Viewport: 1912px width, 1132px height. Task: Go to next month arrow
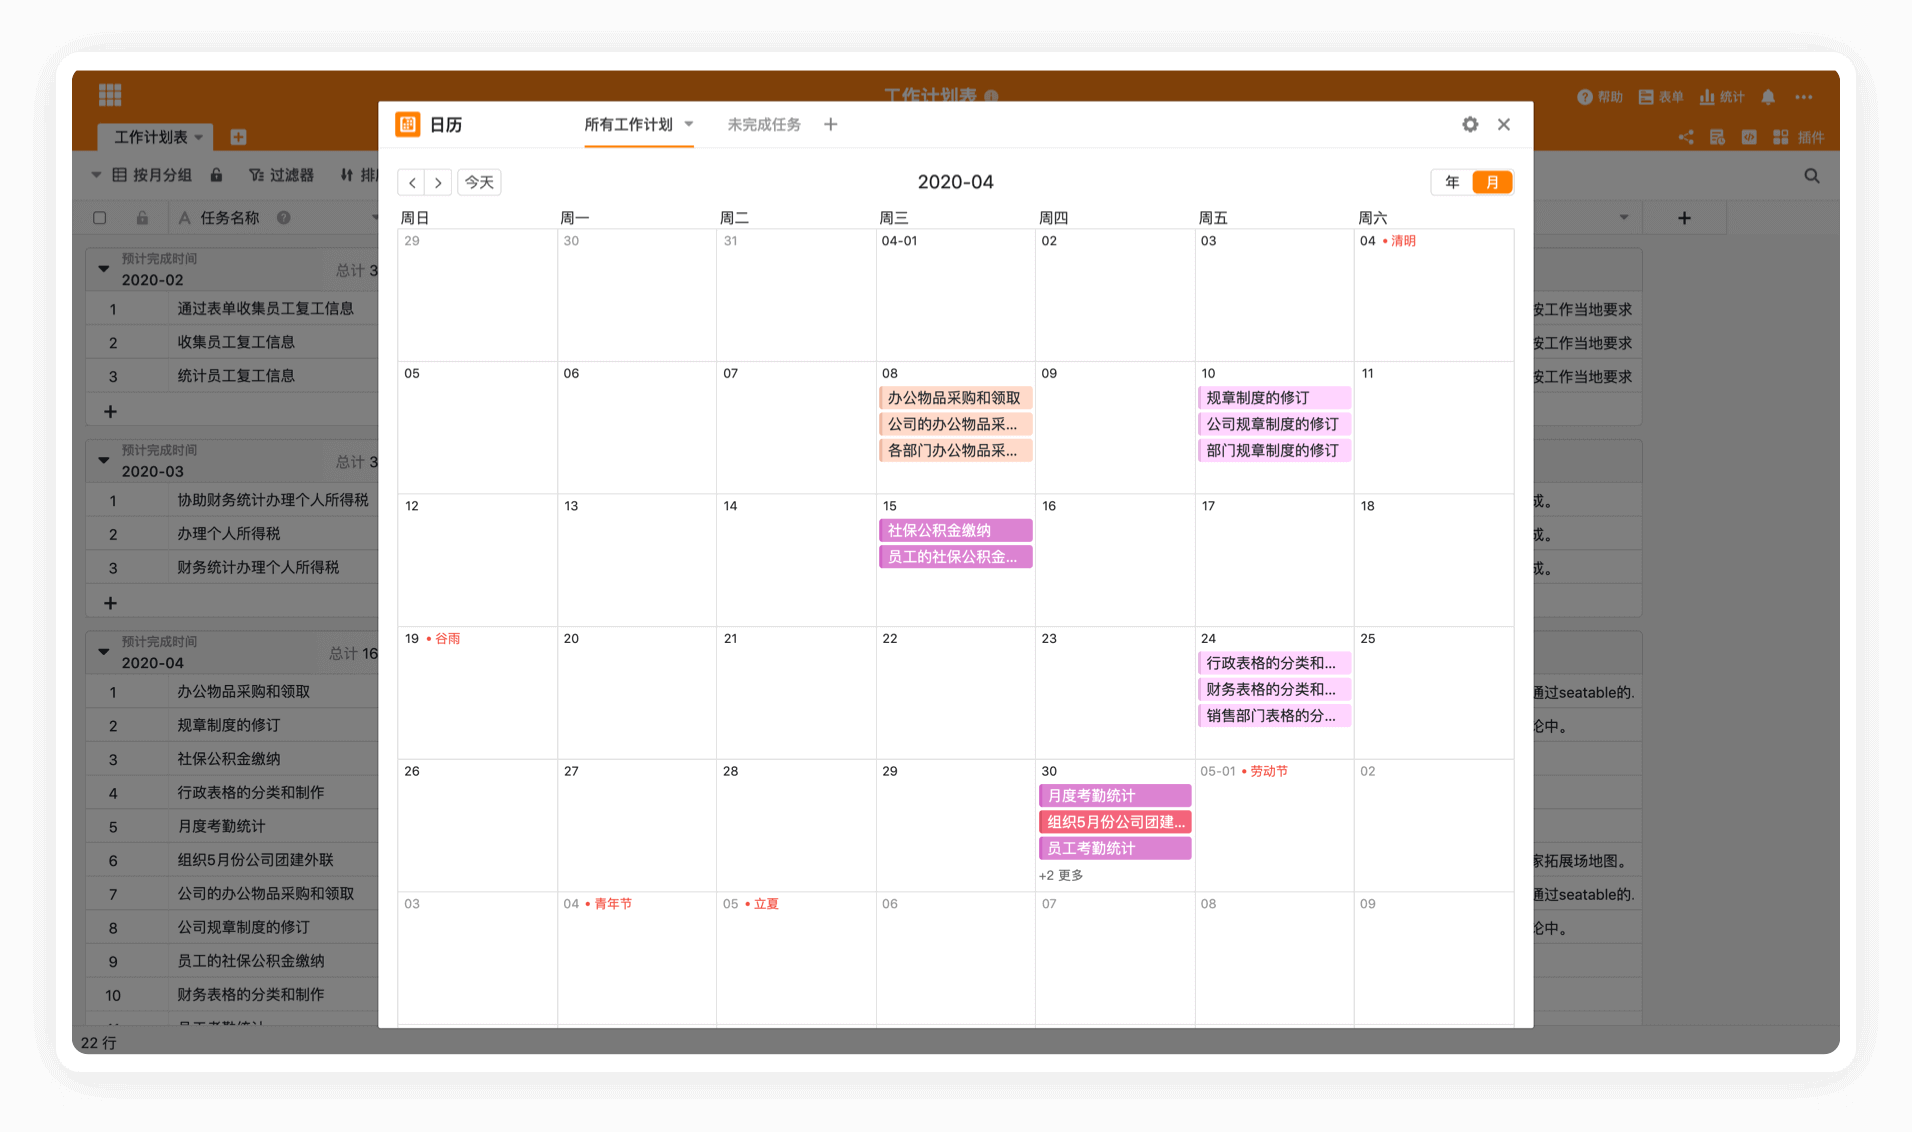pos(438,183)
